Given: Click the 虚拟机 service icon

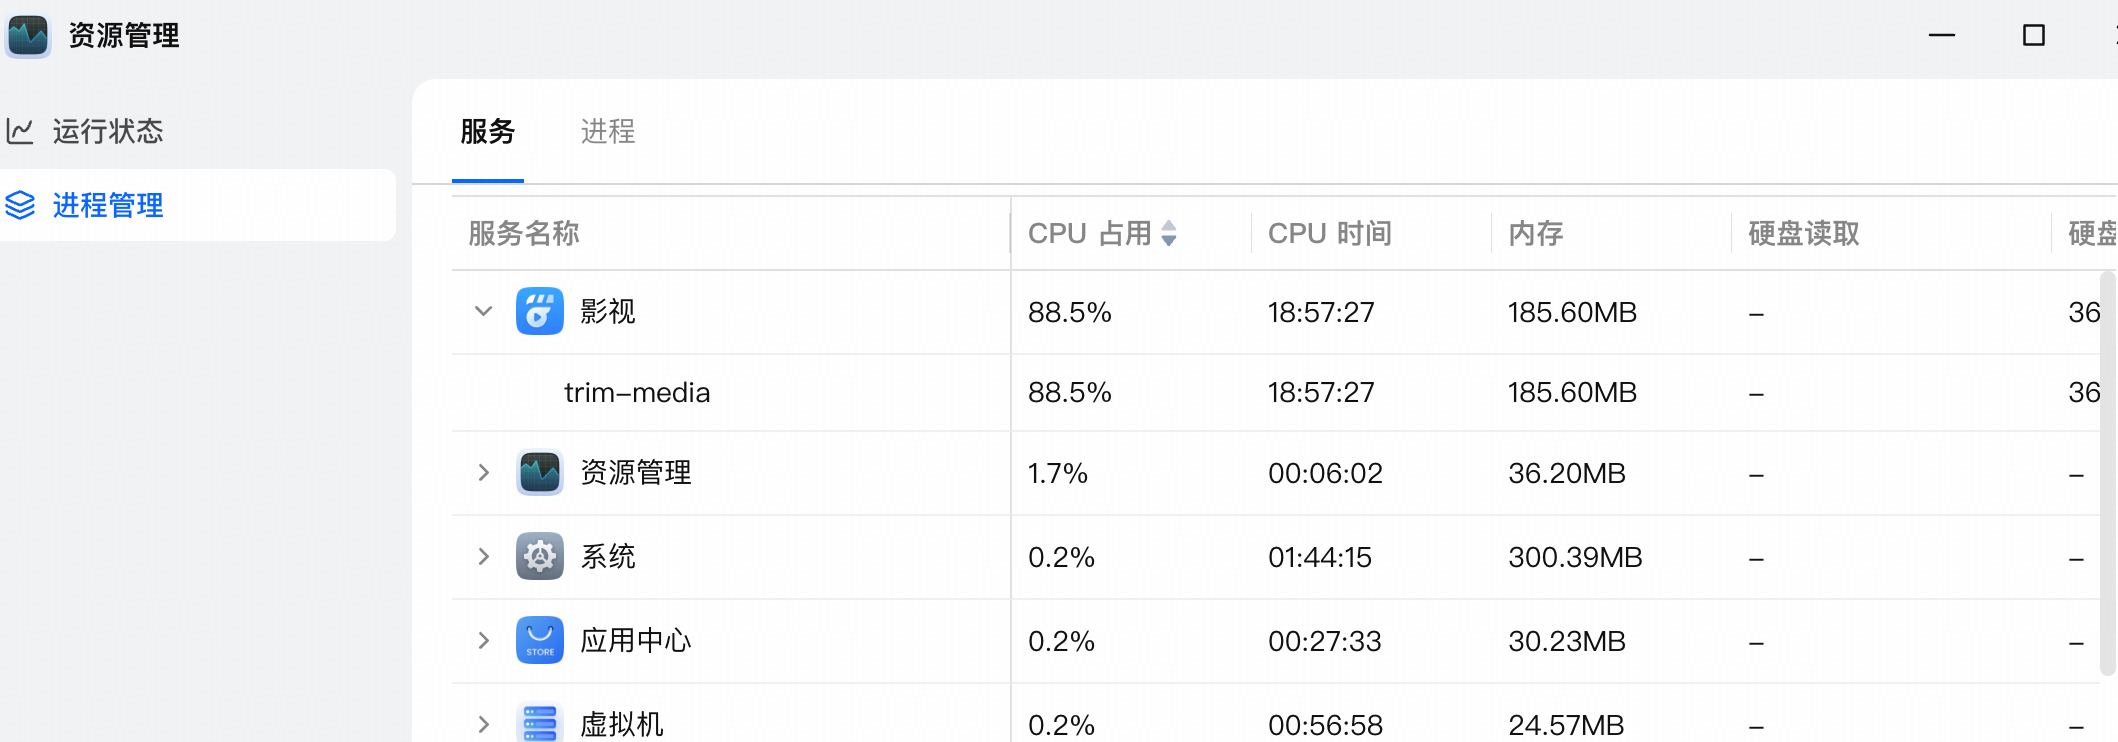Looking at the screenshot, I should (539, 723).
